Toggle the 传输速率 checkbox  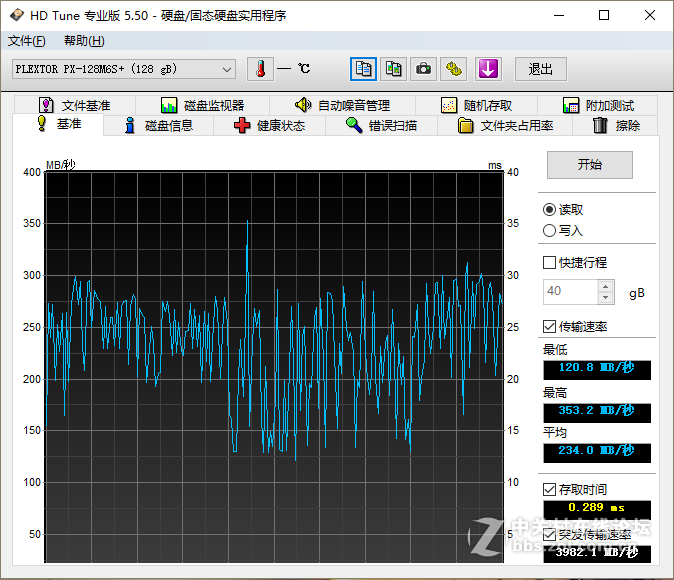(549, 327)
